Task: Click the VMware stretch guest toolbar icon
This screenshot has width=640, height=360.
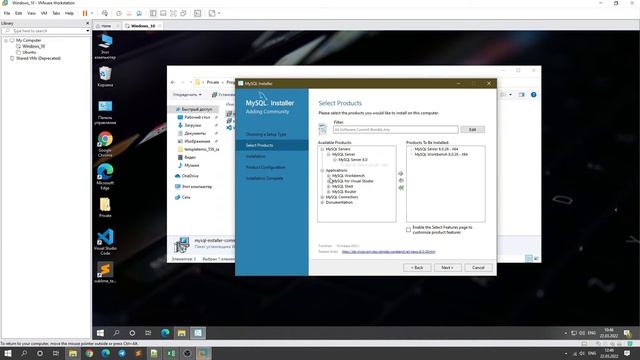Action: pyautogui.click(x=212, y=13)
